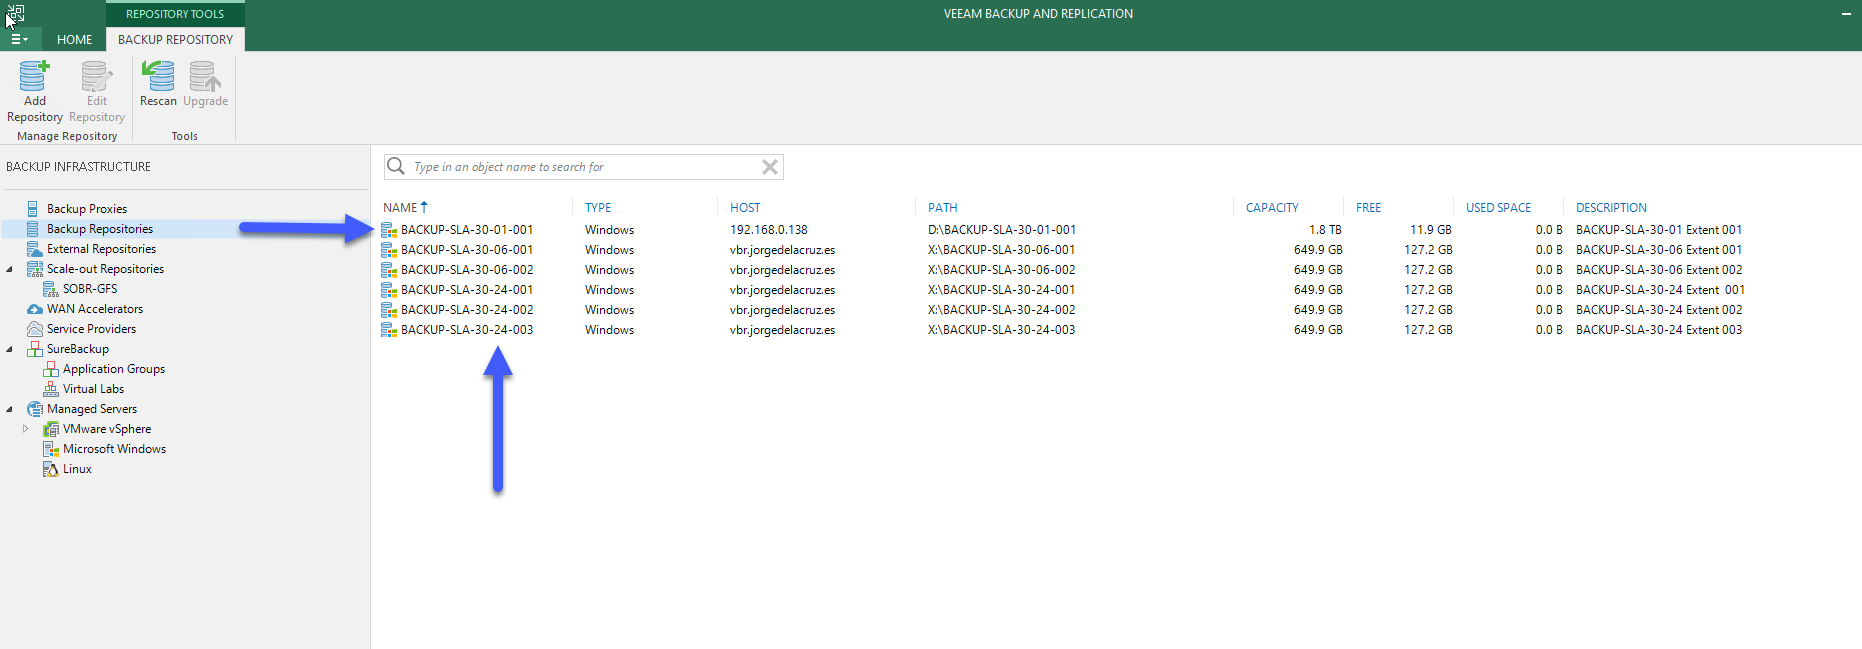Click repository icon for BACKUP-SLA-30-06-002
Image resolution: width=1862 pixels, height=649 pixels.
point(389,270)
